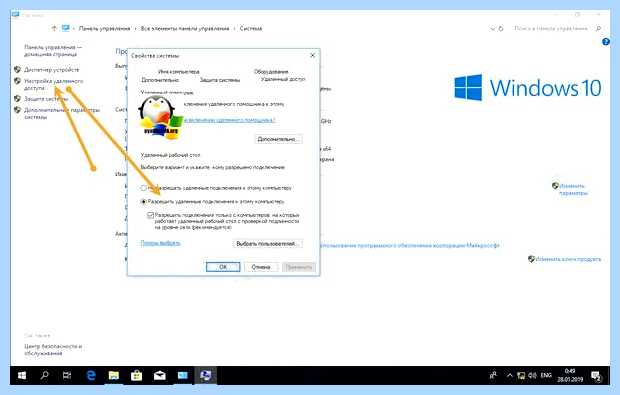Select the active System window taskbar icon
Viewport: 620px width, 395px height.
coord(206,375)
